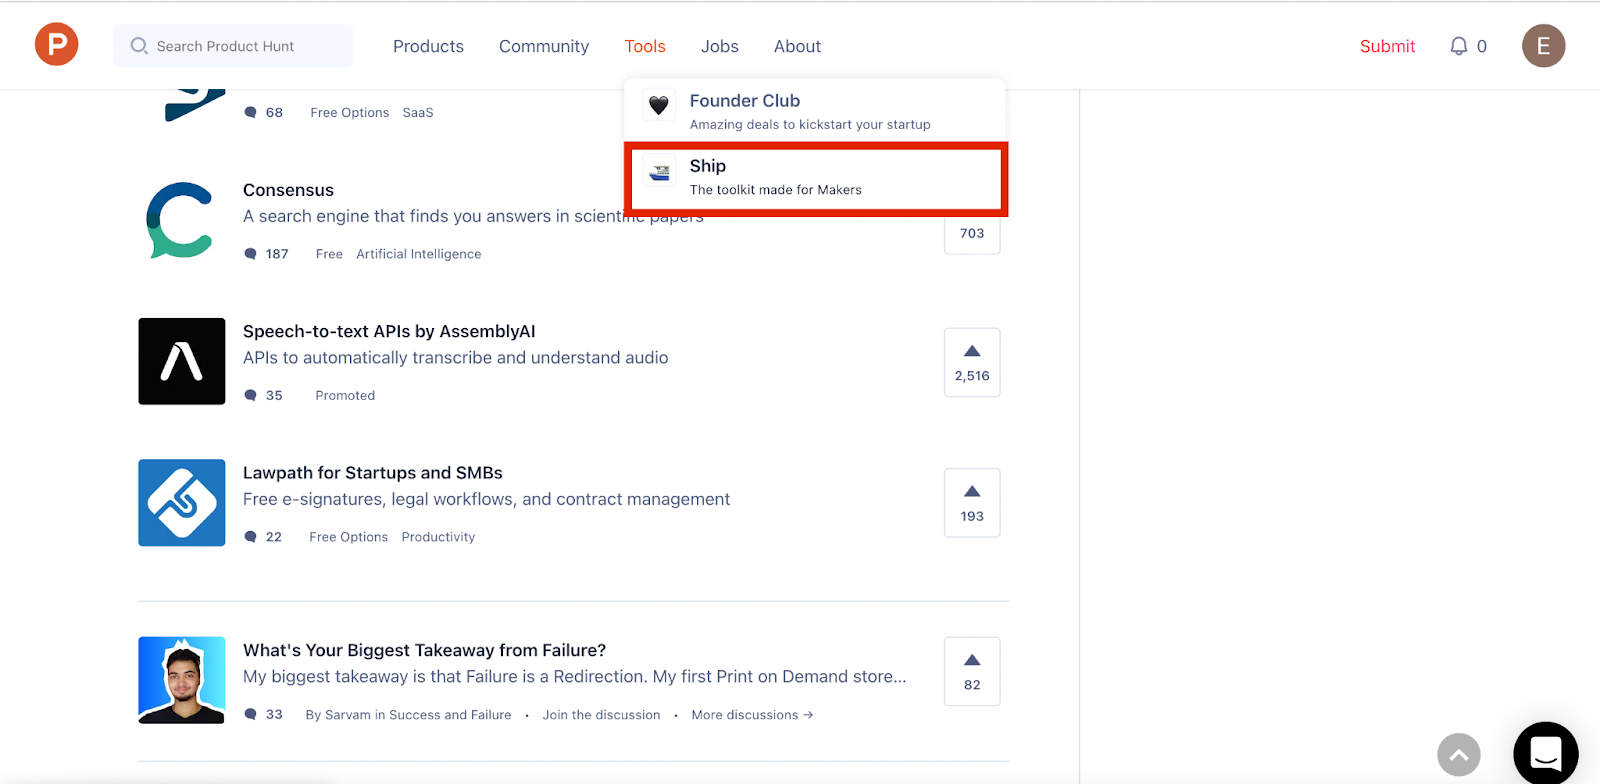
Task: Open the AssemblyAI logo thumbnail
Action: [182, 361]
